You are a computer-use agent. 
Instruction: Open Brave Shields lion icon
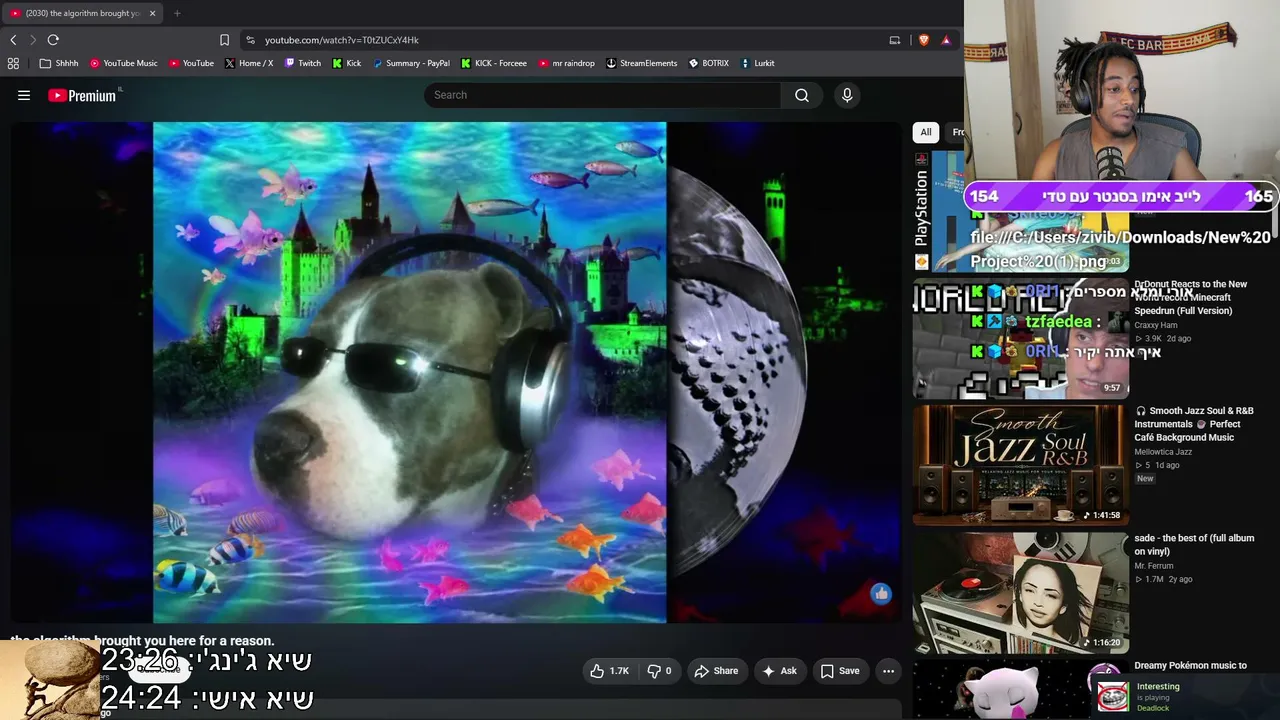point(923,40)
